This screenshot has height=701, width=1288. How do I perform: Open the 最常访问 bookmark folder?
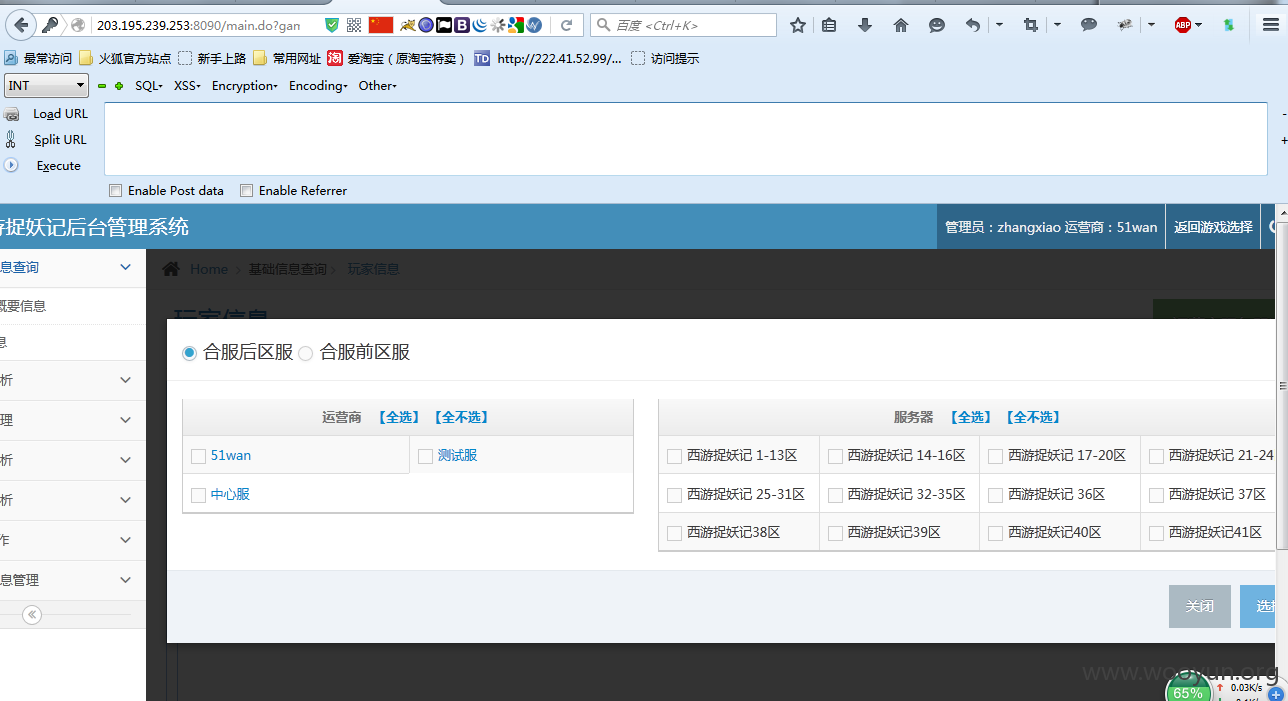38,59
